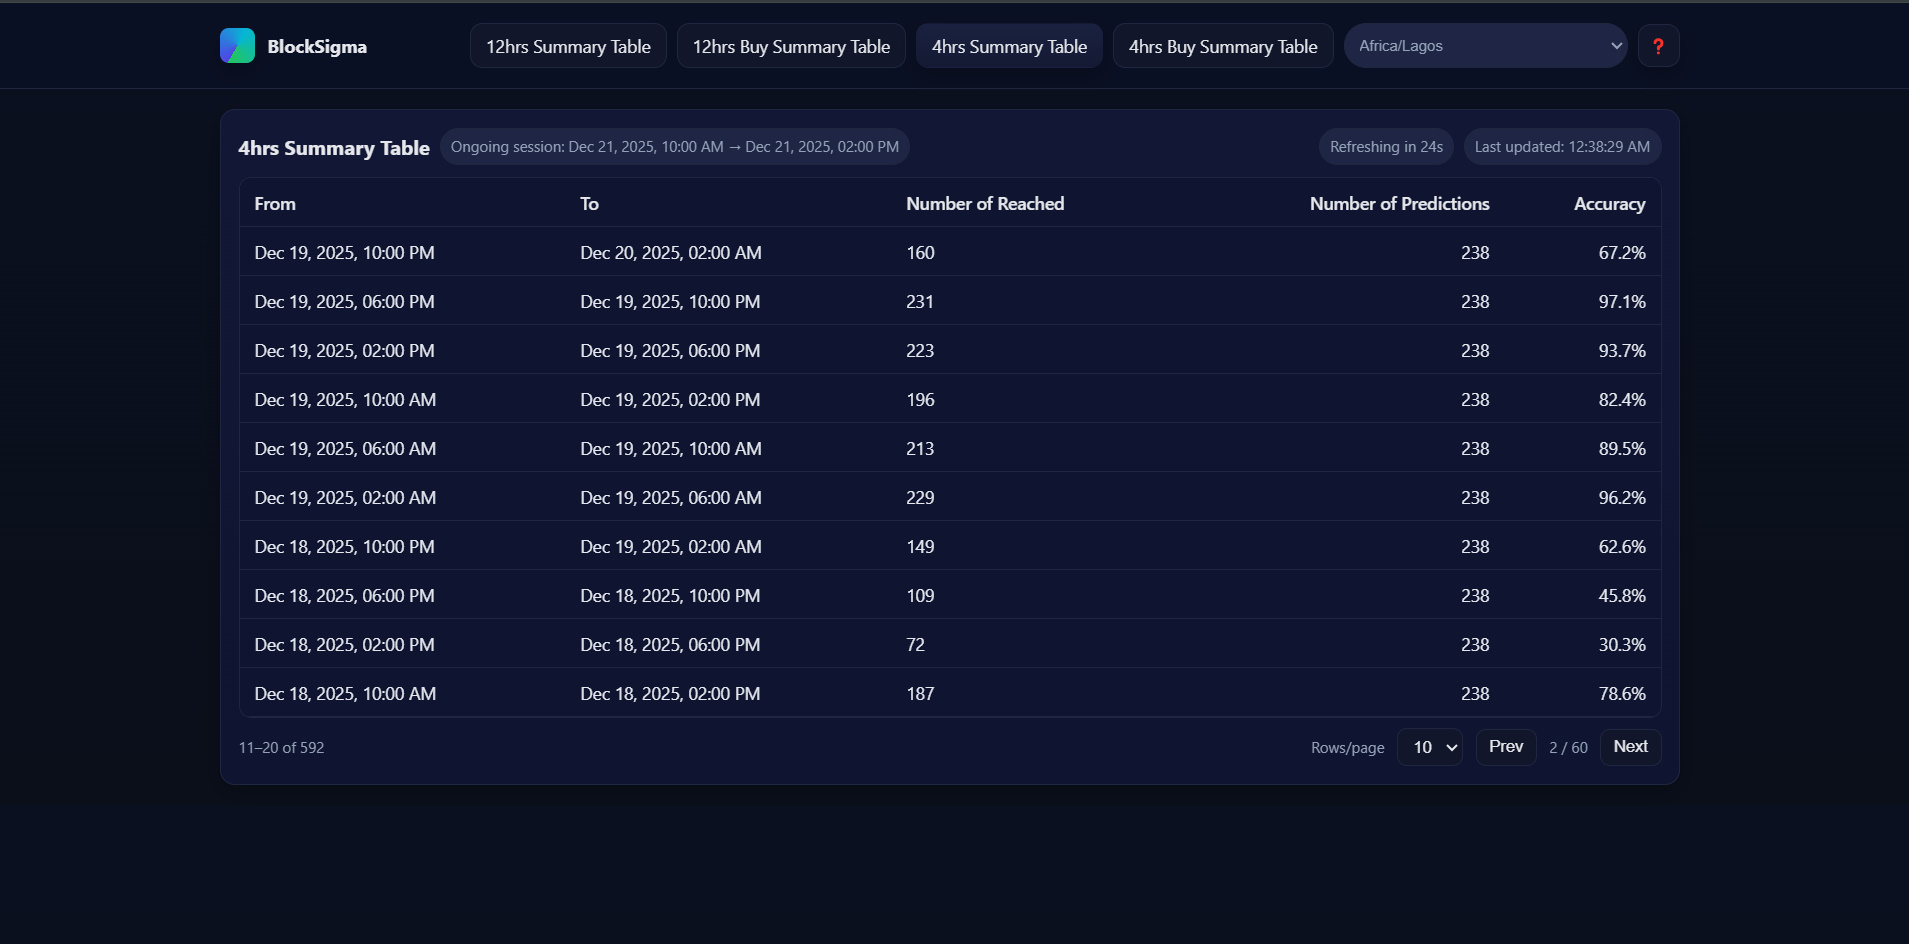This screenshot has height=944, width=1909.
Task: Click the Number of Predictions header
Action: pos(1399,204)
